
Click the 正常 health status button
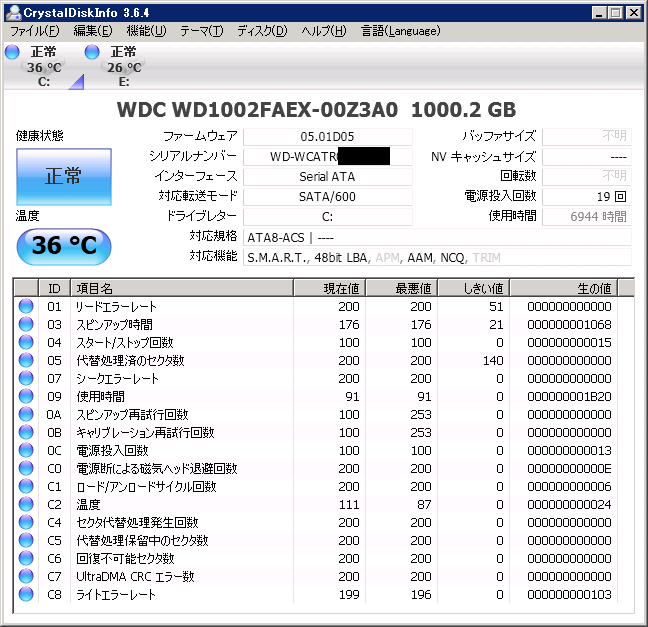pyautogui.click(x=64, y=177)
